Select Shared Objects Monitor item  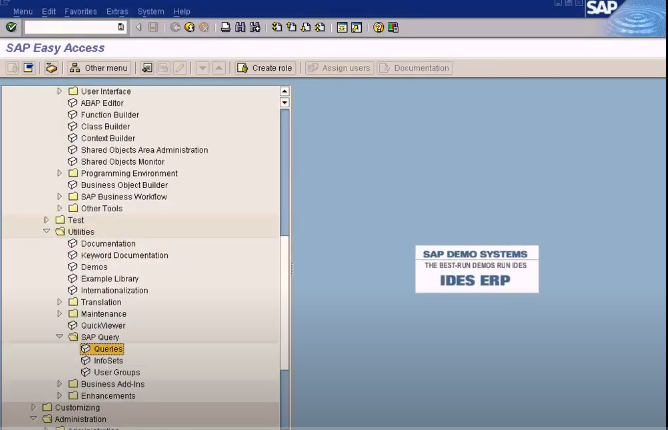[x=123, y=162]
